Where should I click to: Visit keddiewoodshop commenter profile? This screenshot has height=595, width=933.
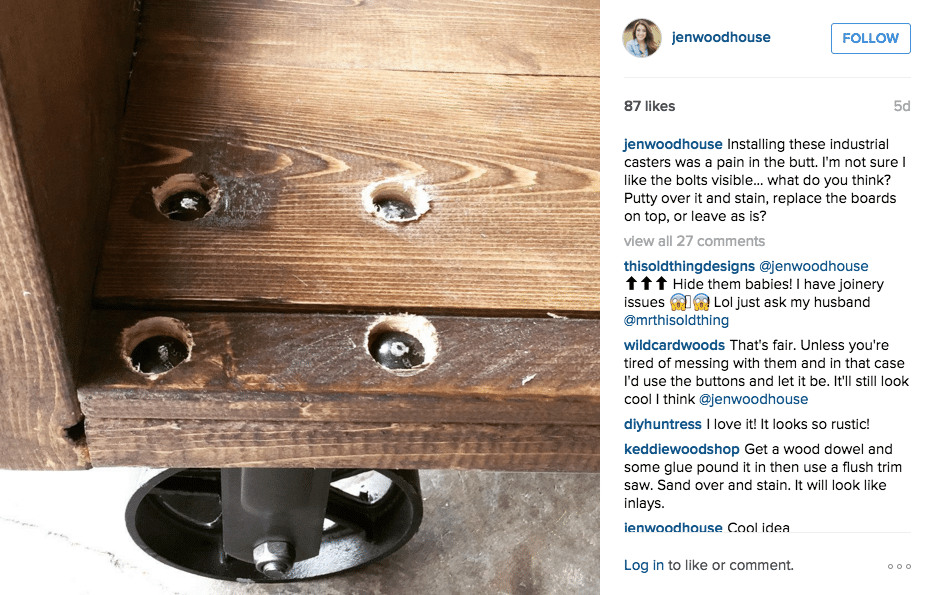(681, 449)
